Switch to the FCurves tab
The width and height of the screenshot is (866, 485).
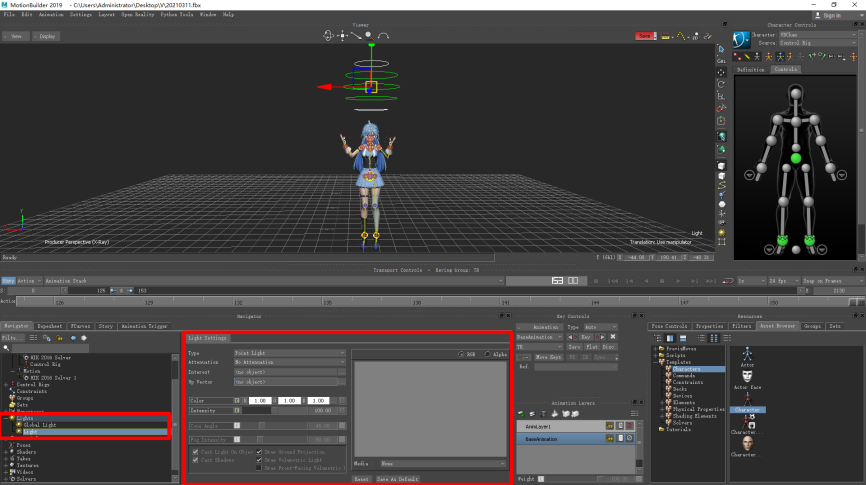(80, 325)
